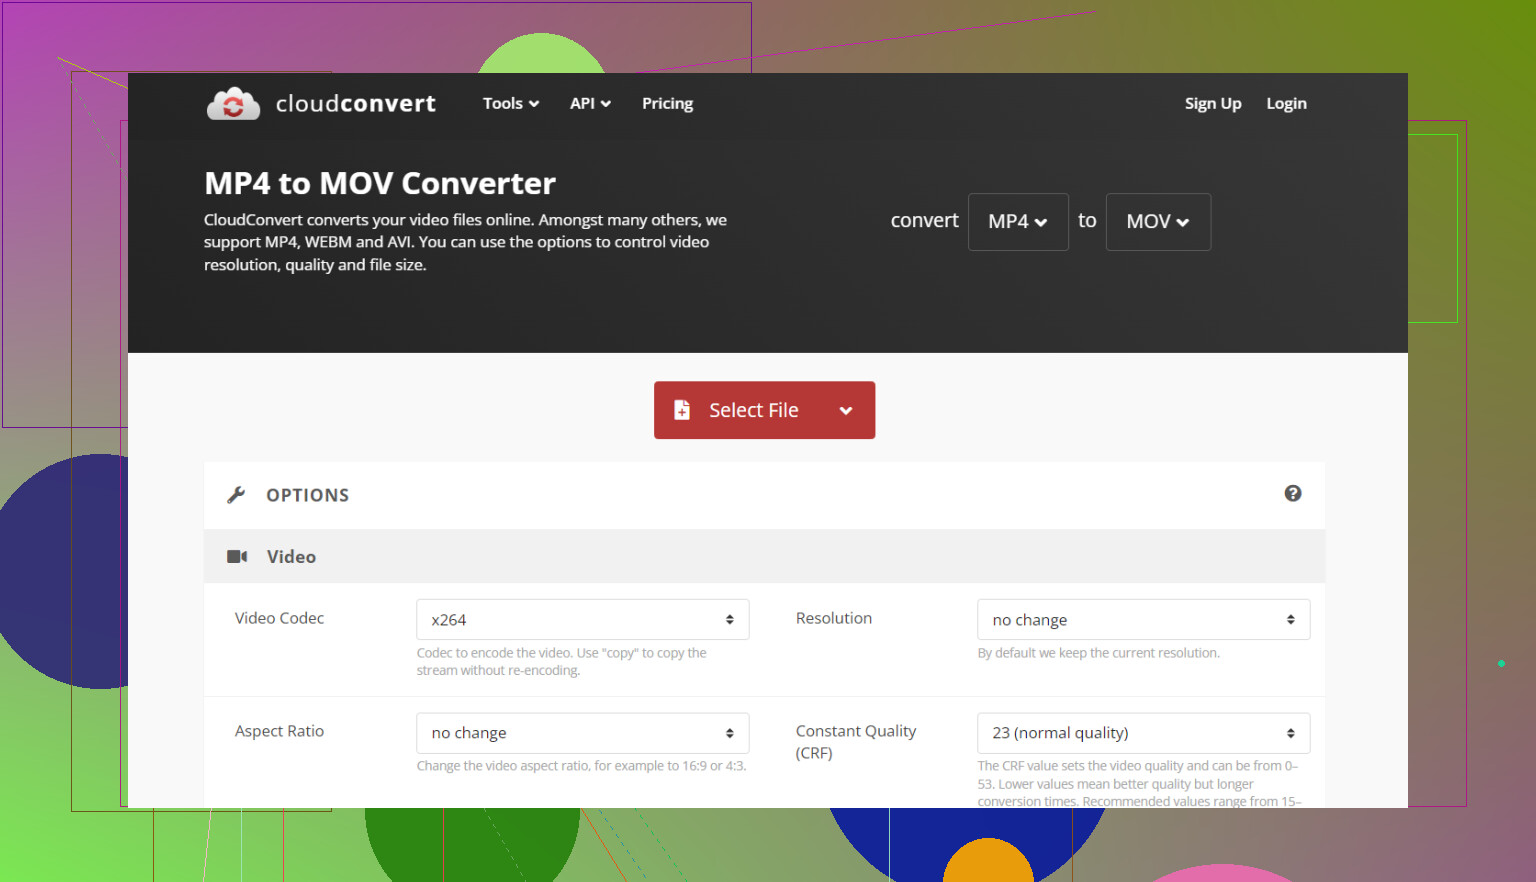Screen dimensions: 1536x882
Task: Click the file-plus icon on Select File
Action: (x=682, y=410)
